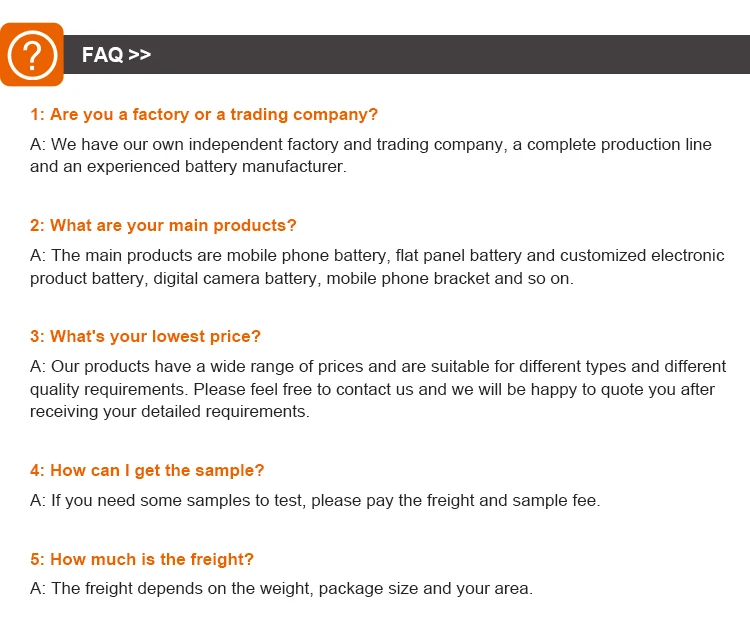750x634 pixels.
Task: Click the number 3: question label
Action: (37, 336)
